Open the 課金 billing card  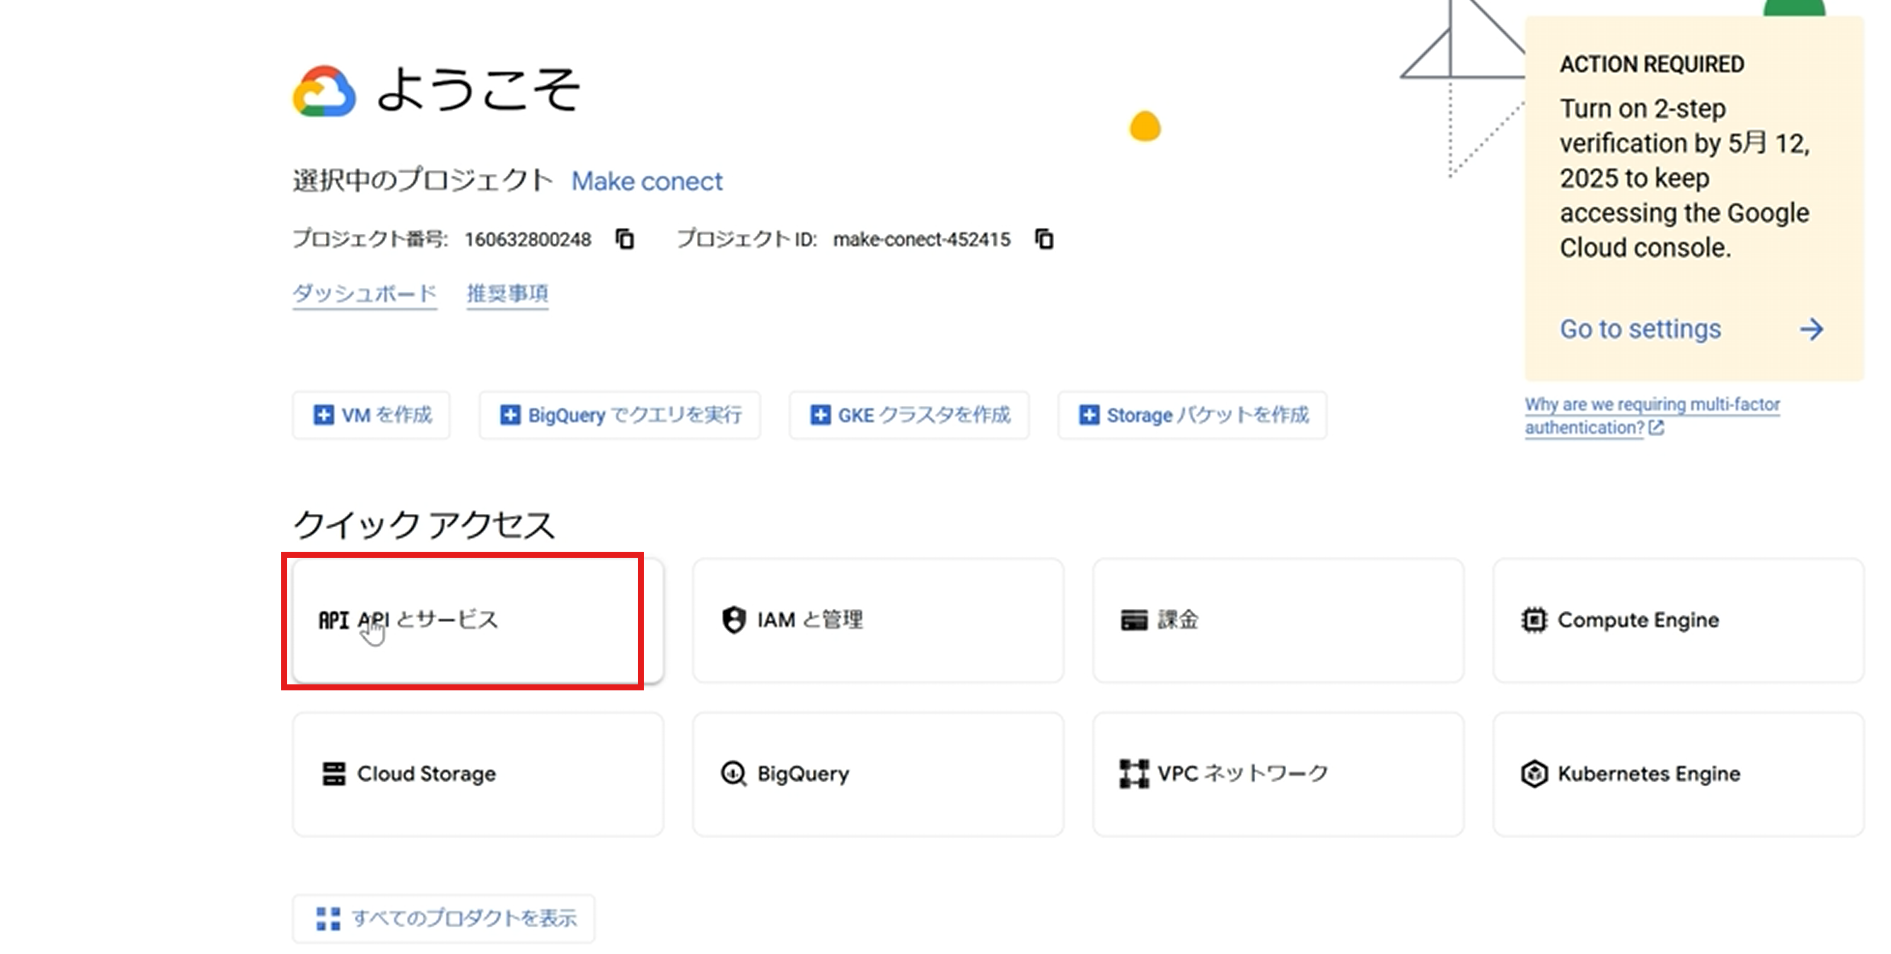tap(1277, 620)
